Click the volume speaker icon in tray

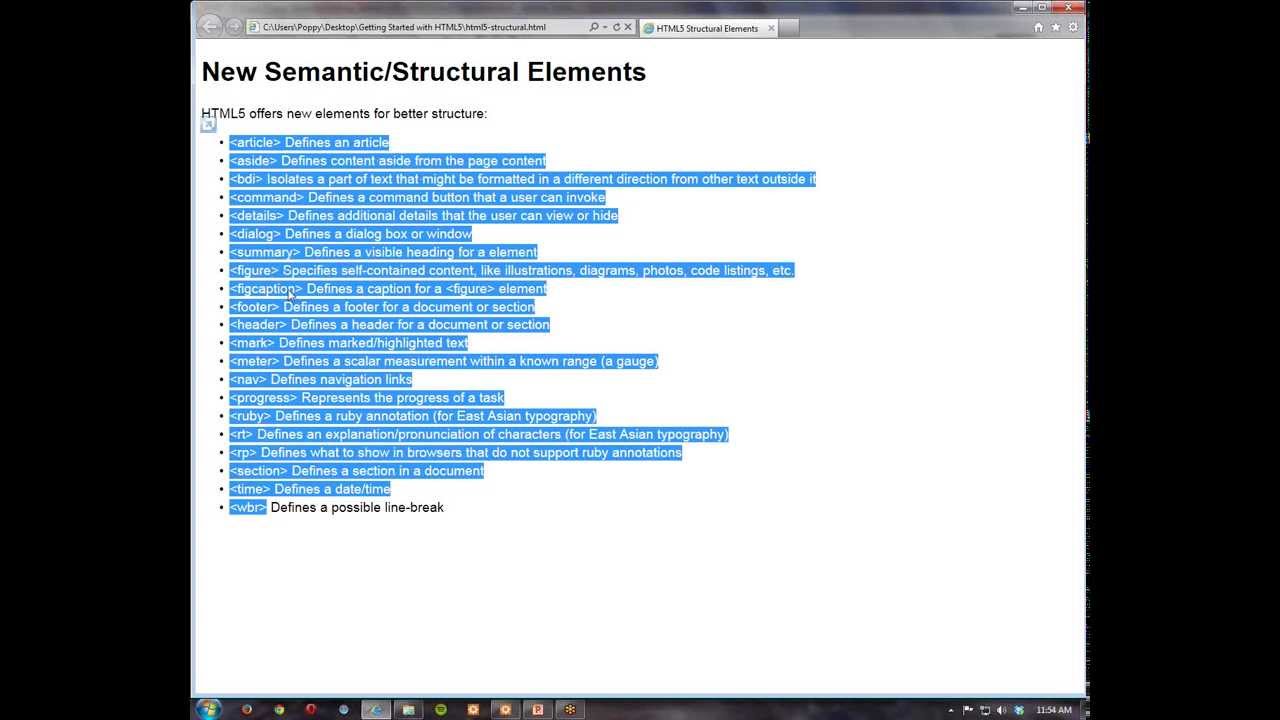(x=1002, y=710)
